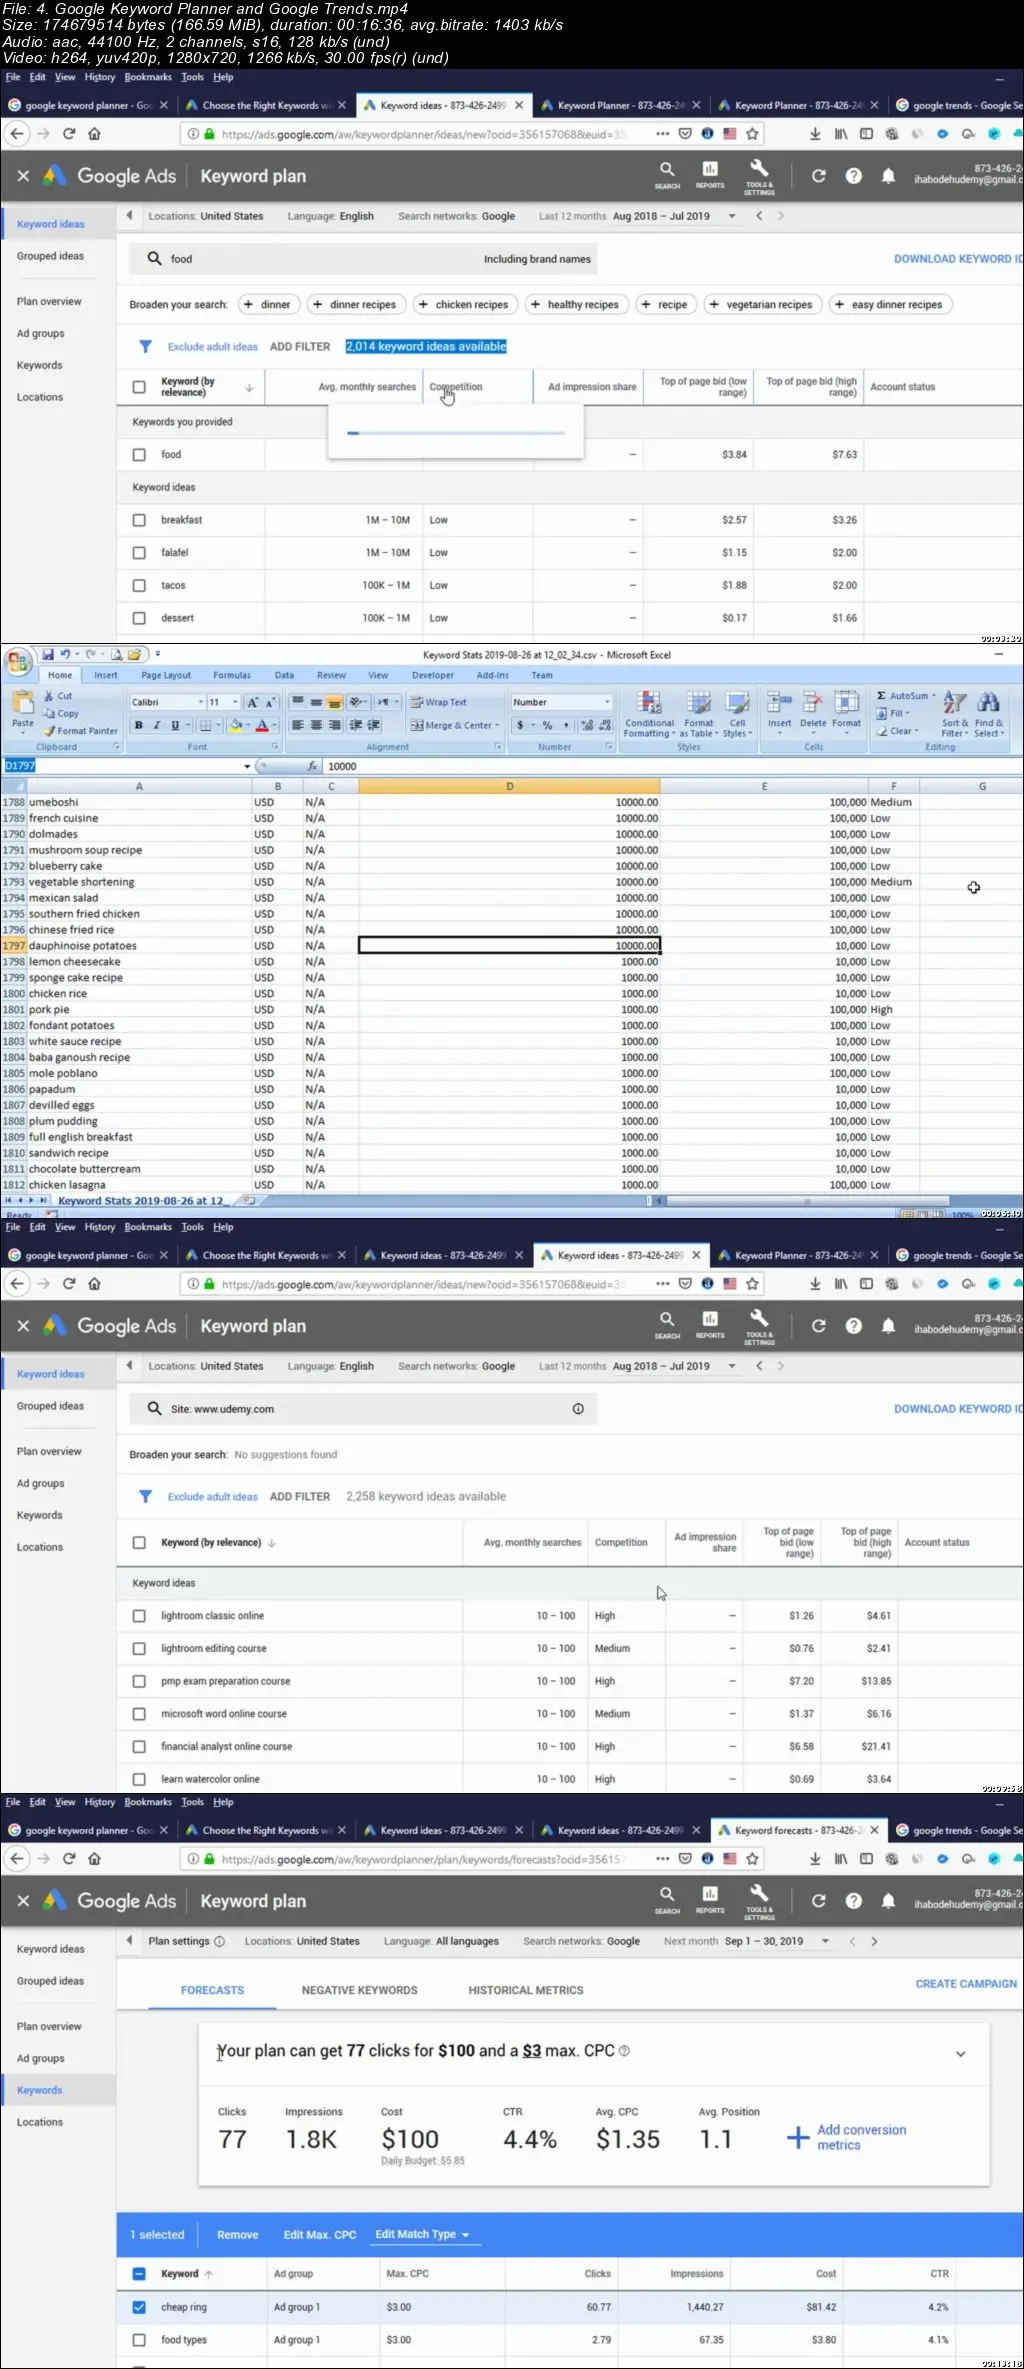Click the Fill Color bucket swatch in Excel
The image size is (1024, 2369).
(x=236, y=725)
